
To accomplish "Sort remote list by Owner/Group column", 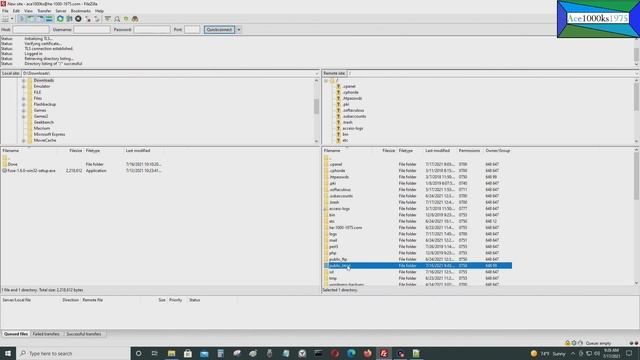I will tap(498, 151).
